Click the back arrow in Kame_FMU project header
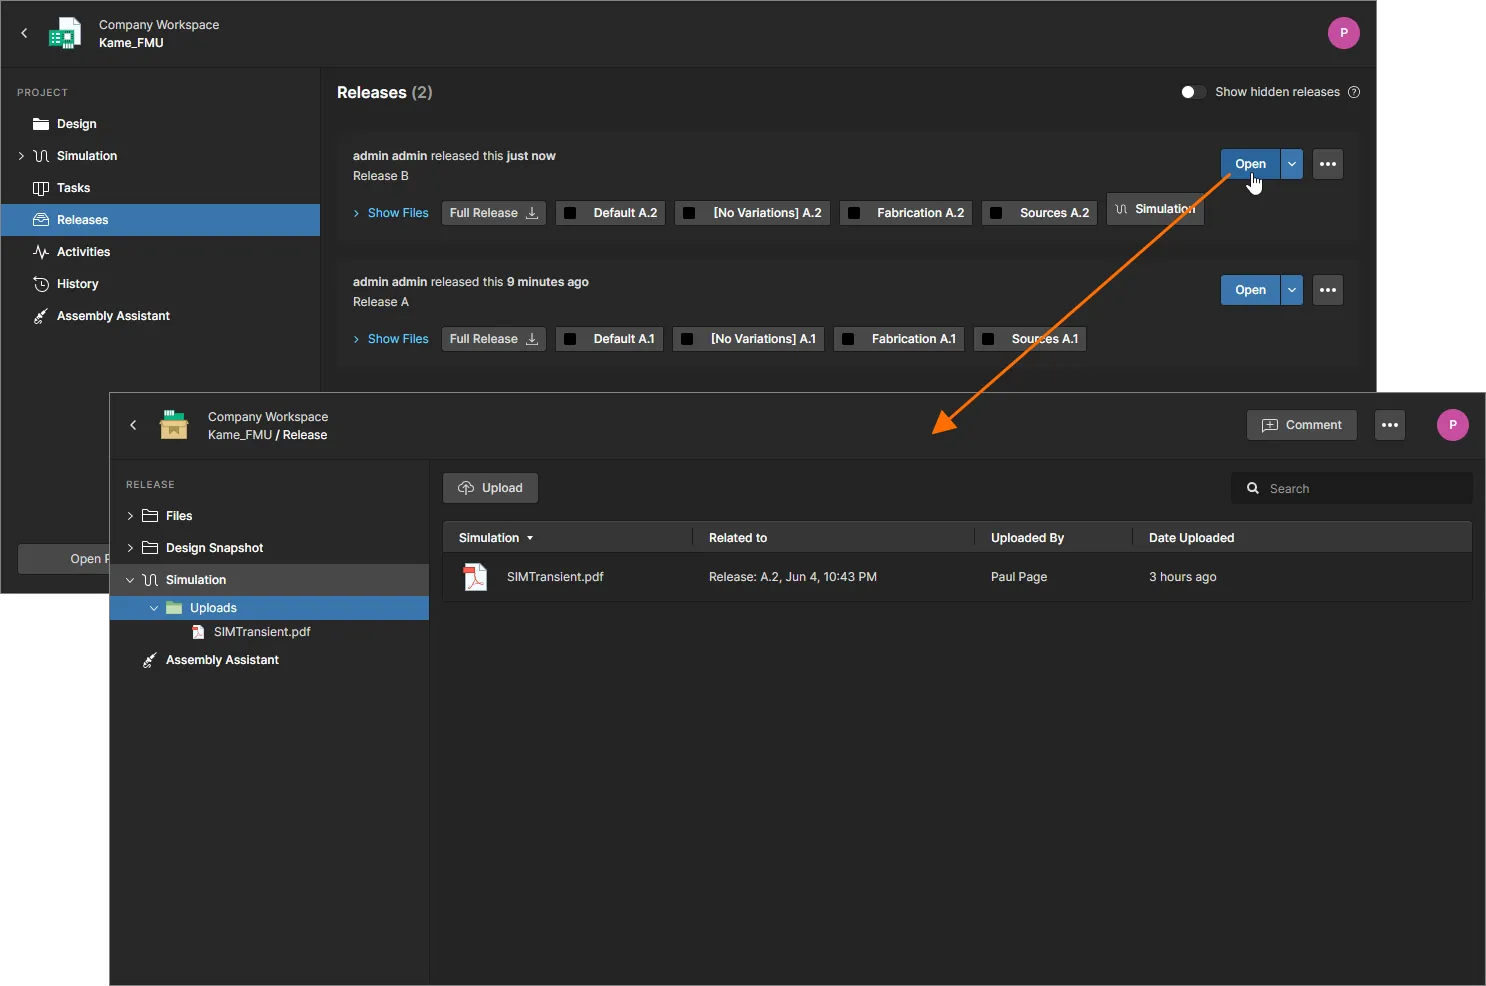The height and width of the screenshot is (986, 1486). click(25, 33)
